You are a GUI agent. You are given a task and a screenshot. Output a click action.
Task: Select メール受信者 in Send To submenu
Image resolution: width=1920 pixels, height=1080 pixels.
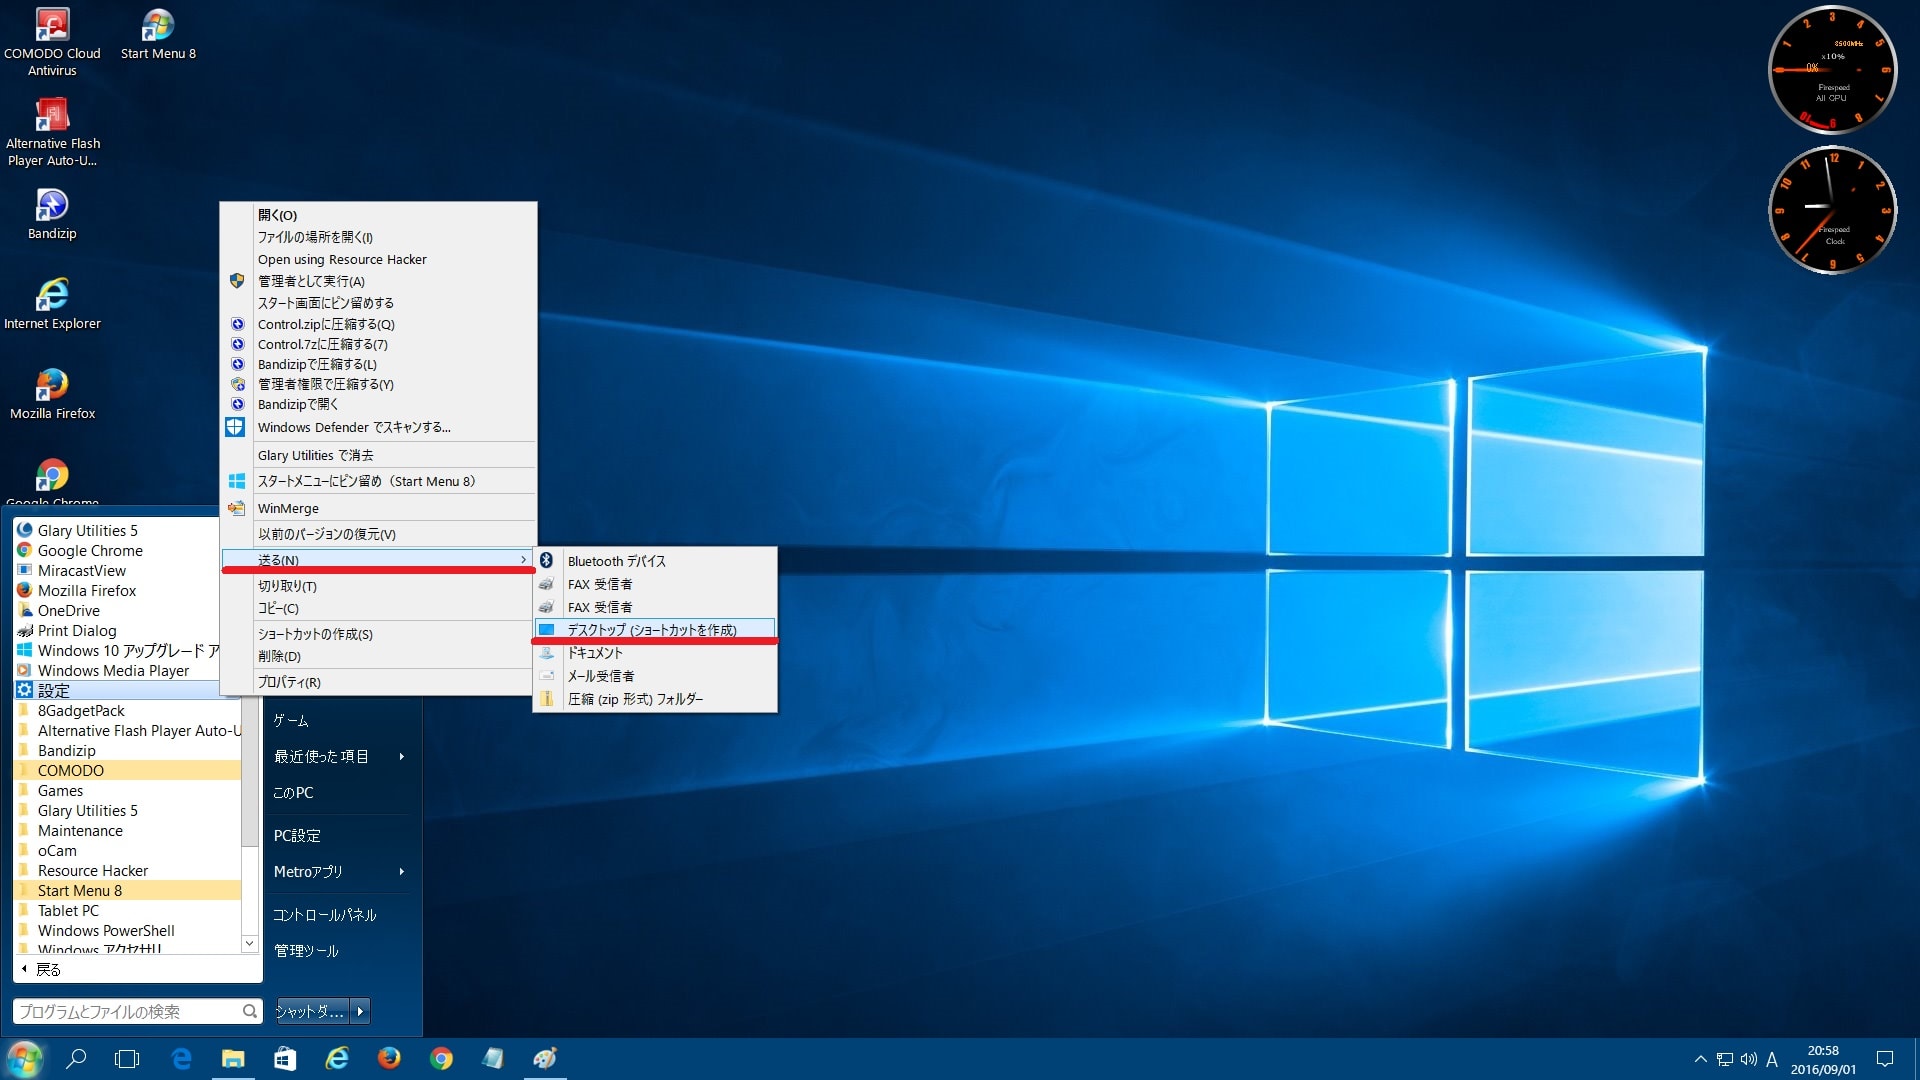655,676
